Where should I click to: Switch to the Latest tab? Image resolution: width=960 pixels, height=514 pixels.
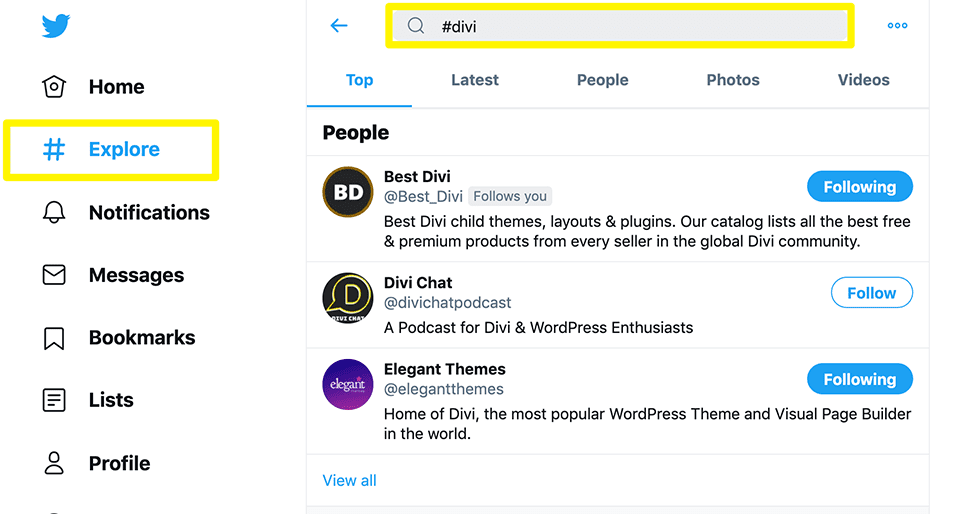[475, 80]
